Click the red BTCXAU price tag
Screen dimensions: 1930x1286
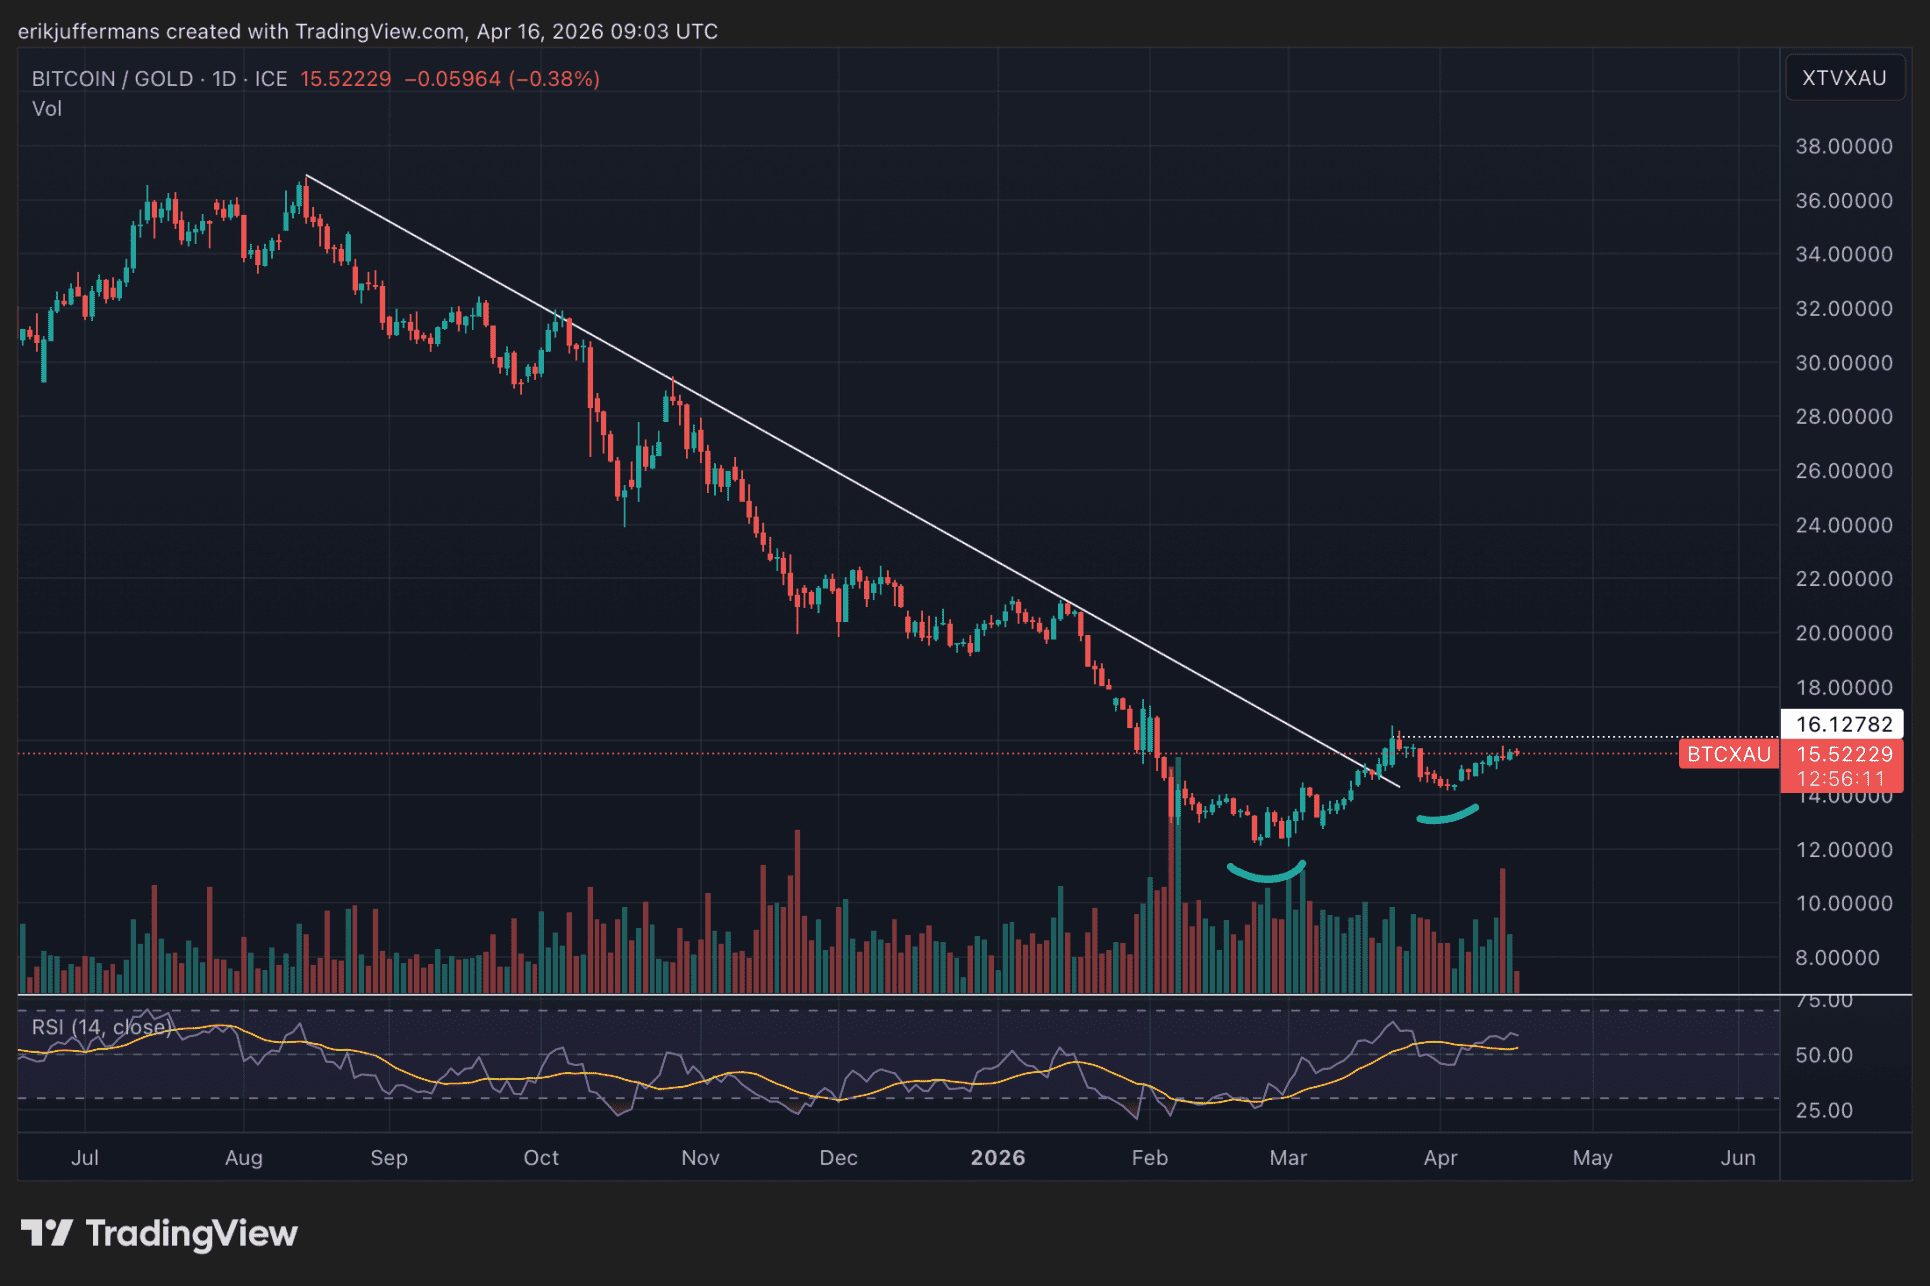pos(1728,754)
